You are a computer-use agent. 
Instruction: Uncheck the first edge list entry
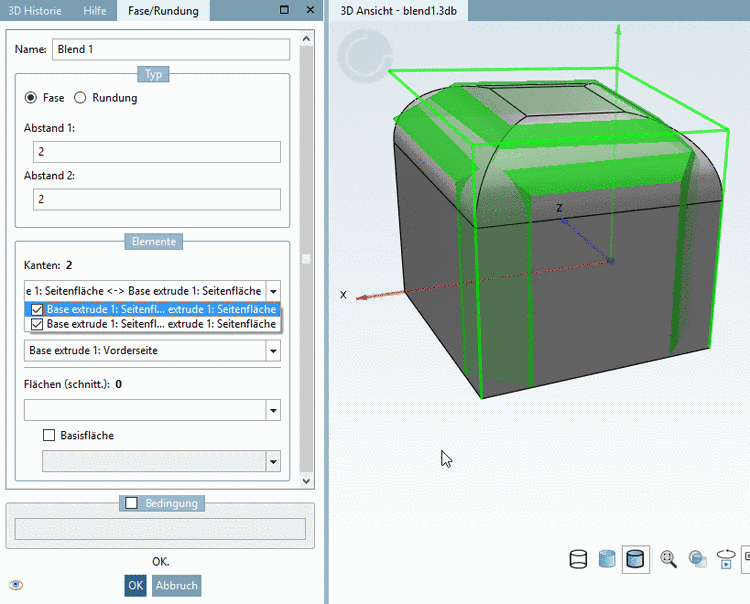37,310
